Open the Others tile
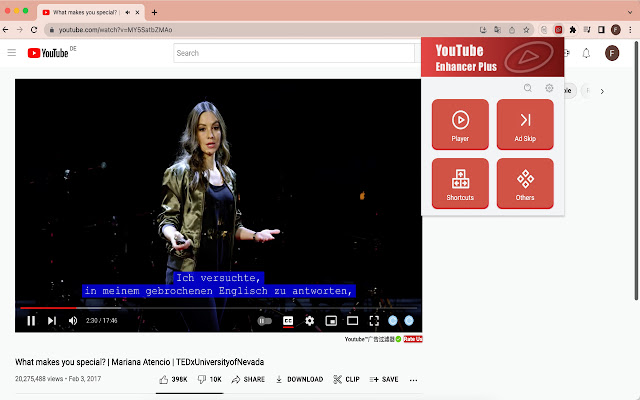 [525, 184]
